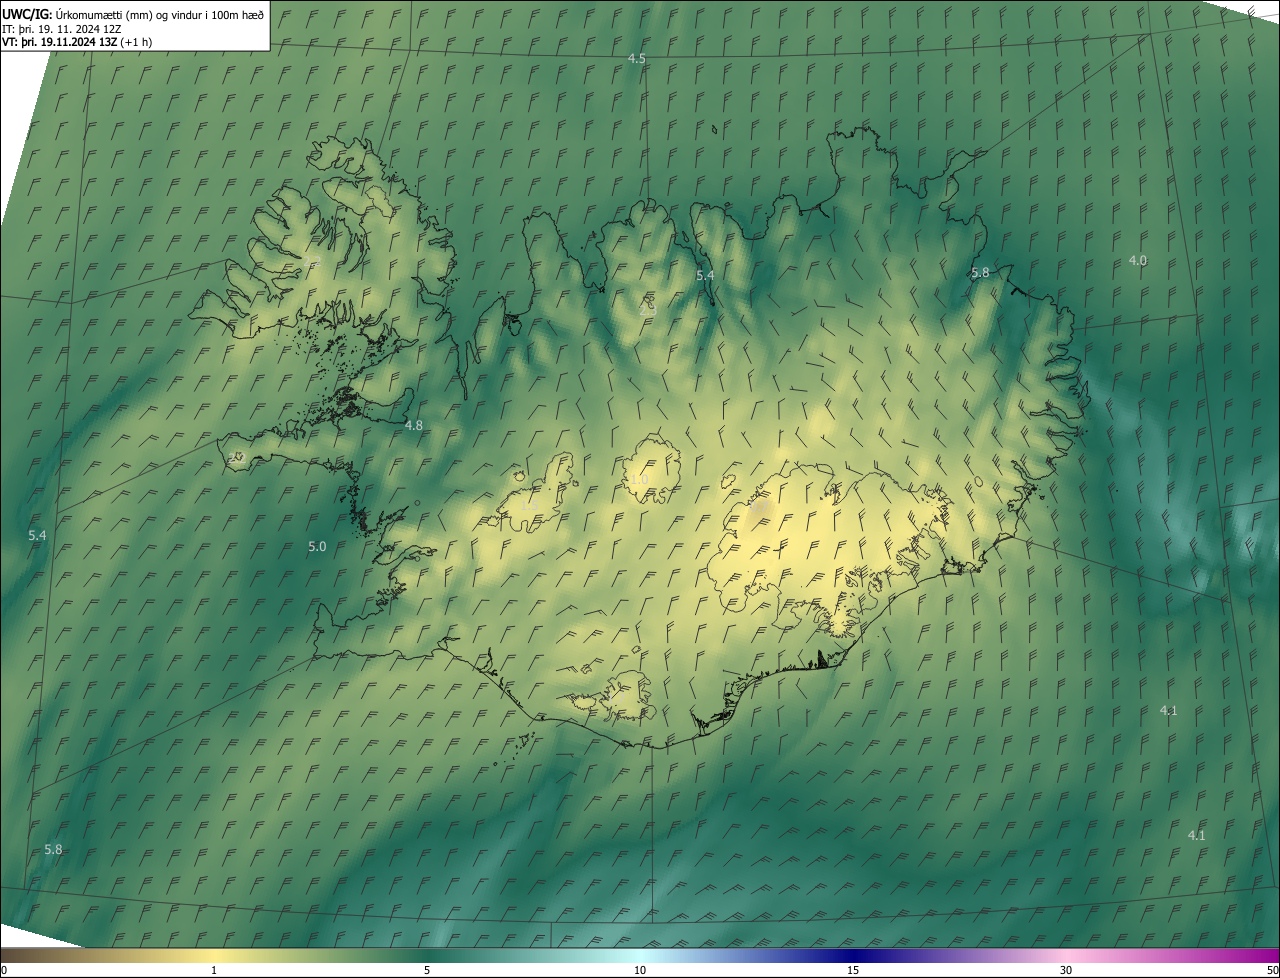Click the 30 tick on the color scale

click(x=1066, y=970)
